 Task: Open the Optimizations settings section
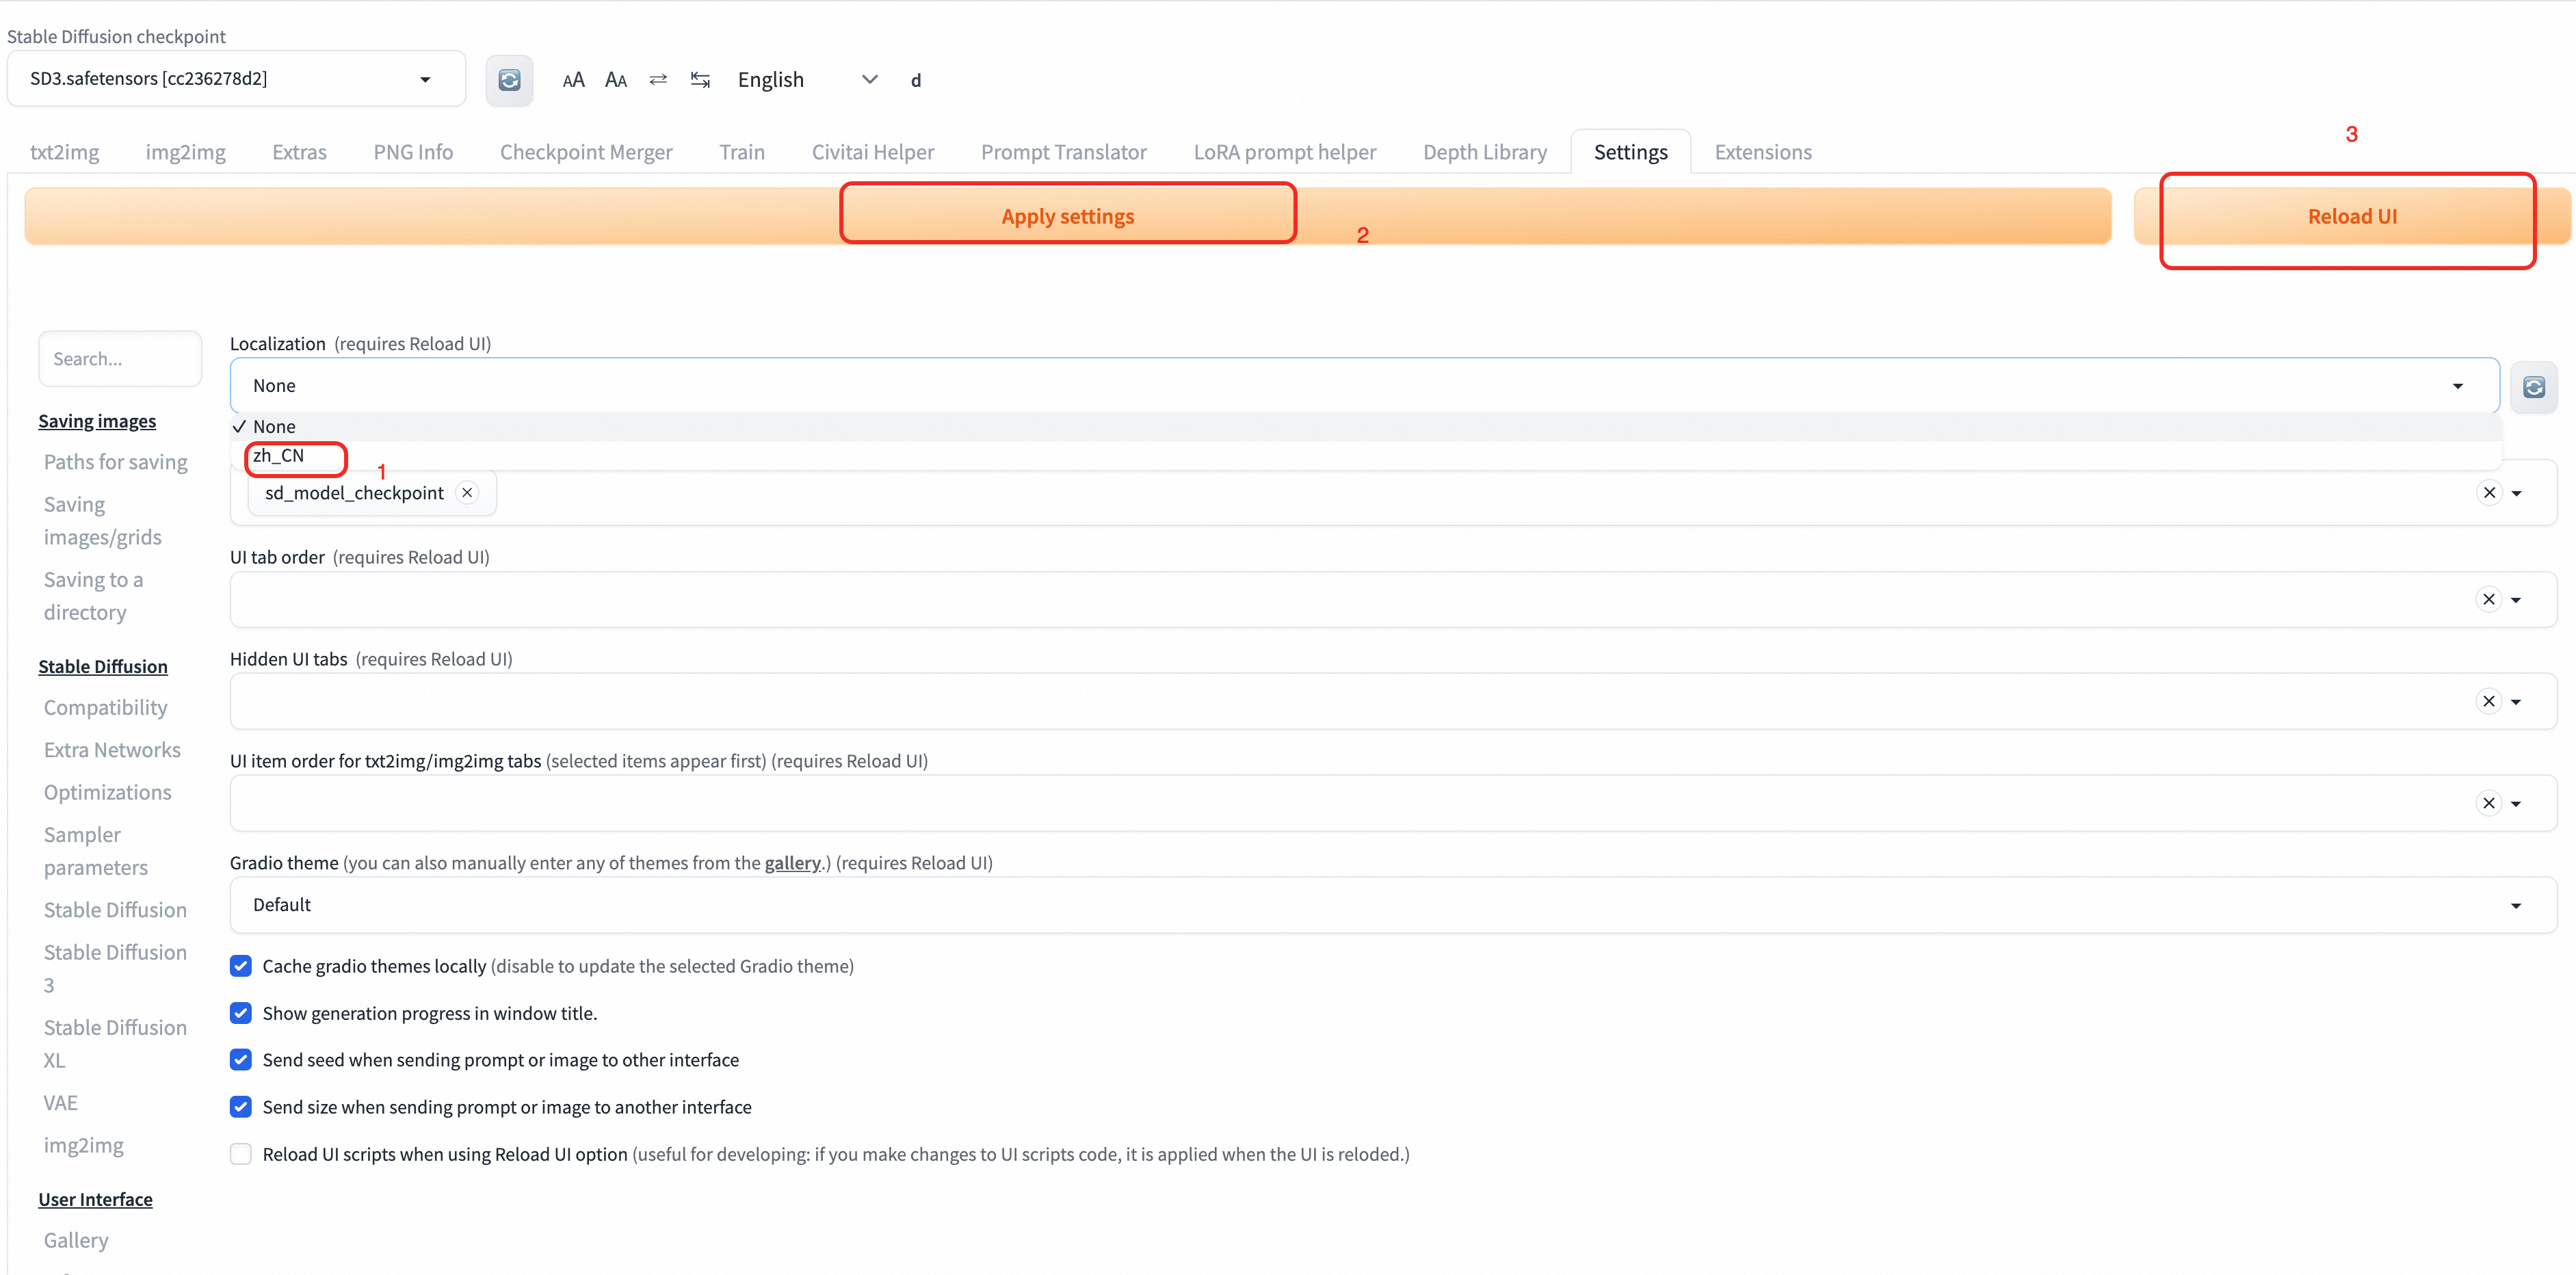point(108,792)
